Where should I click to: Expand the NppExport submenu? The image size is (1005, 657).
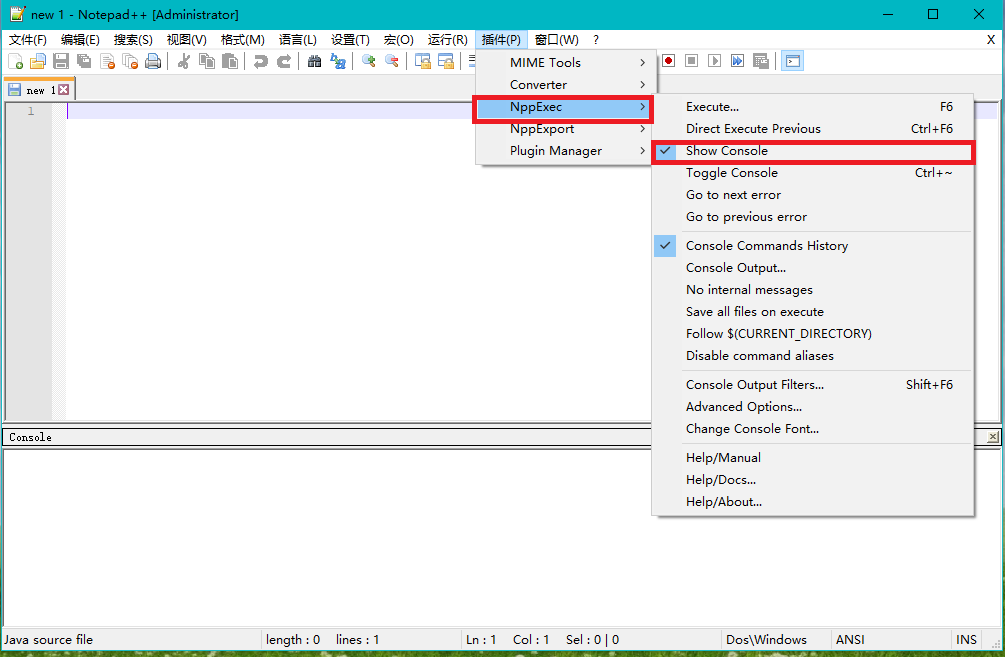[x=565, y=129]
